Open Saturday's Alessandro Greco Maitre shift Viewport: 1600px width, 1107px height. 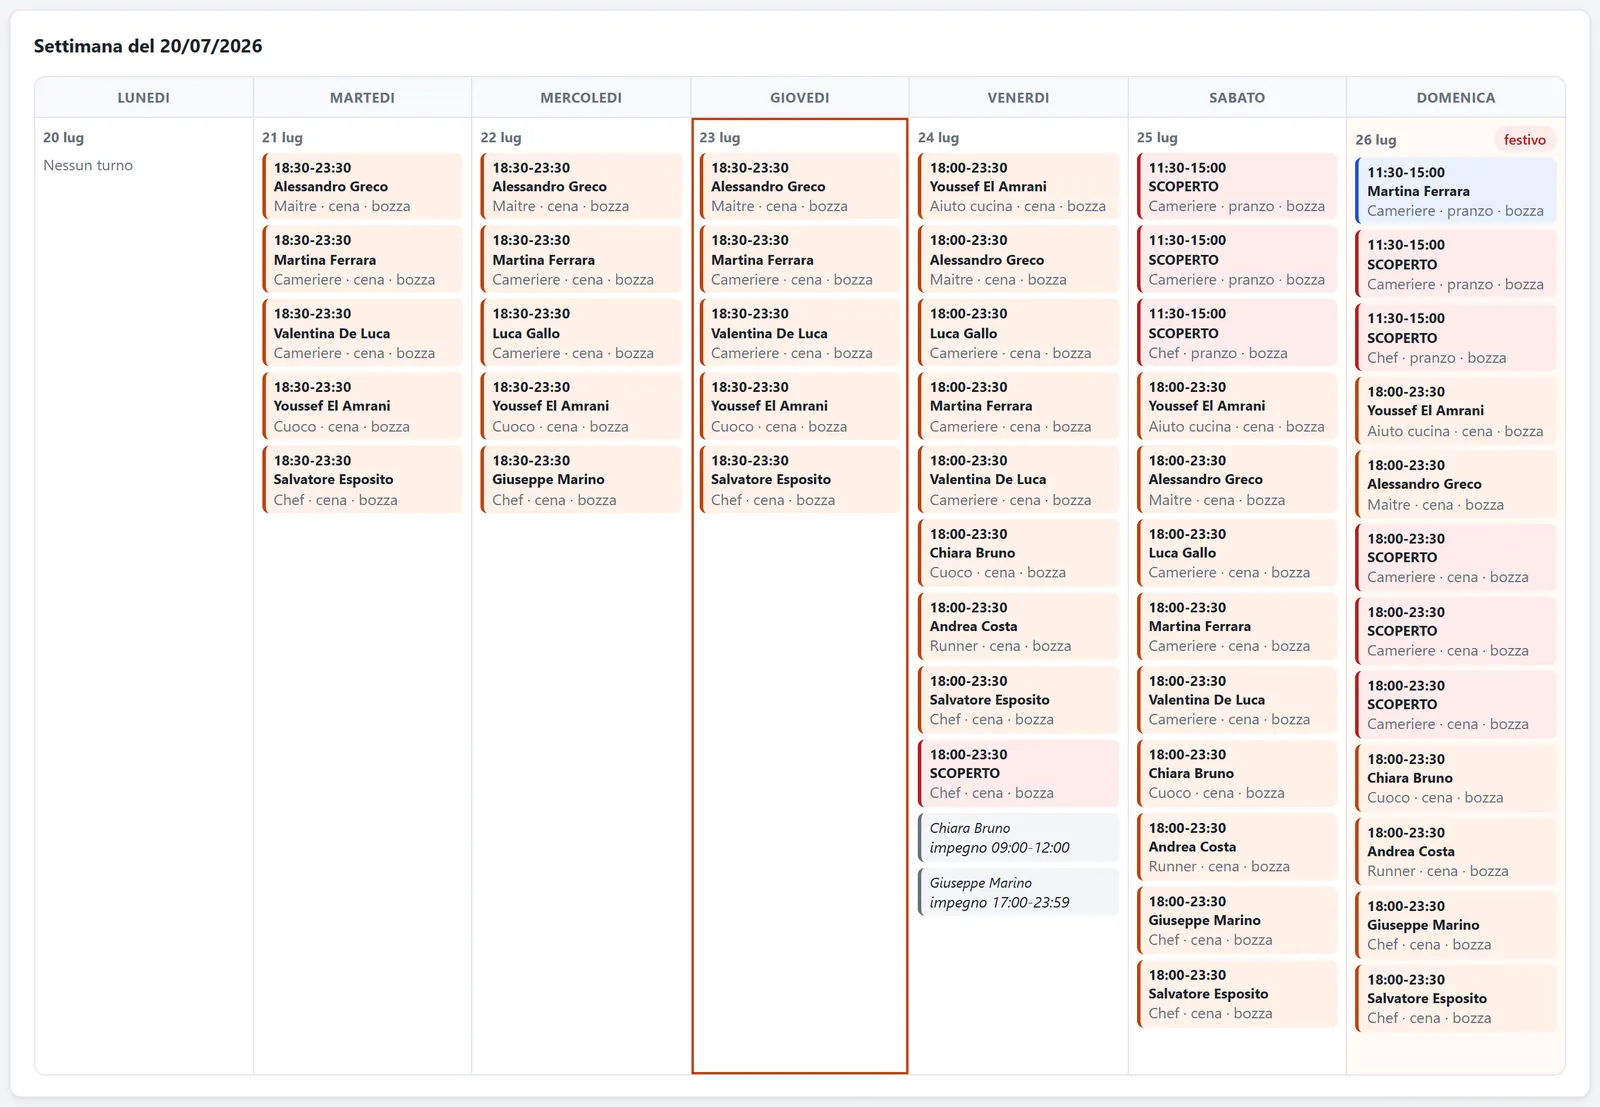click(1237, 480)
